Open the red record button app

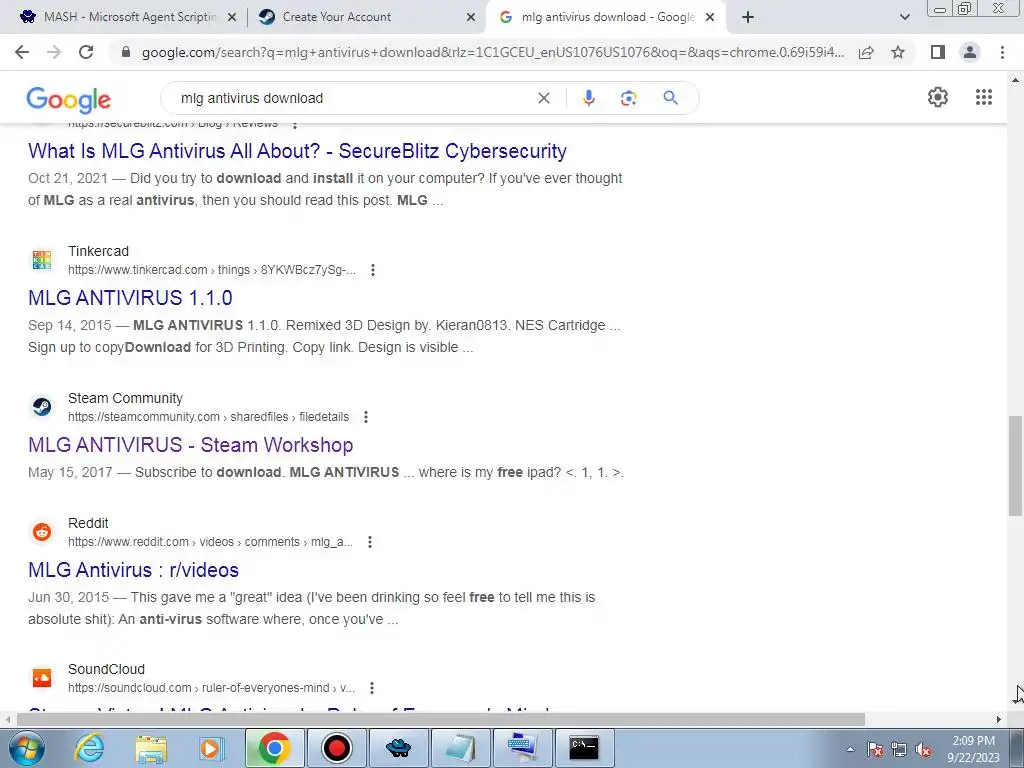click(x=336, y=748)
